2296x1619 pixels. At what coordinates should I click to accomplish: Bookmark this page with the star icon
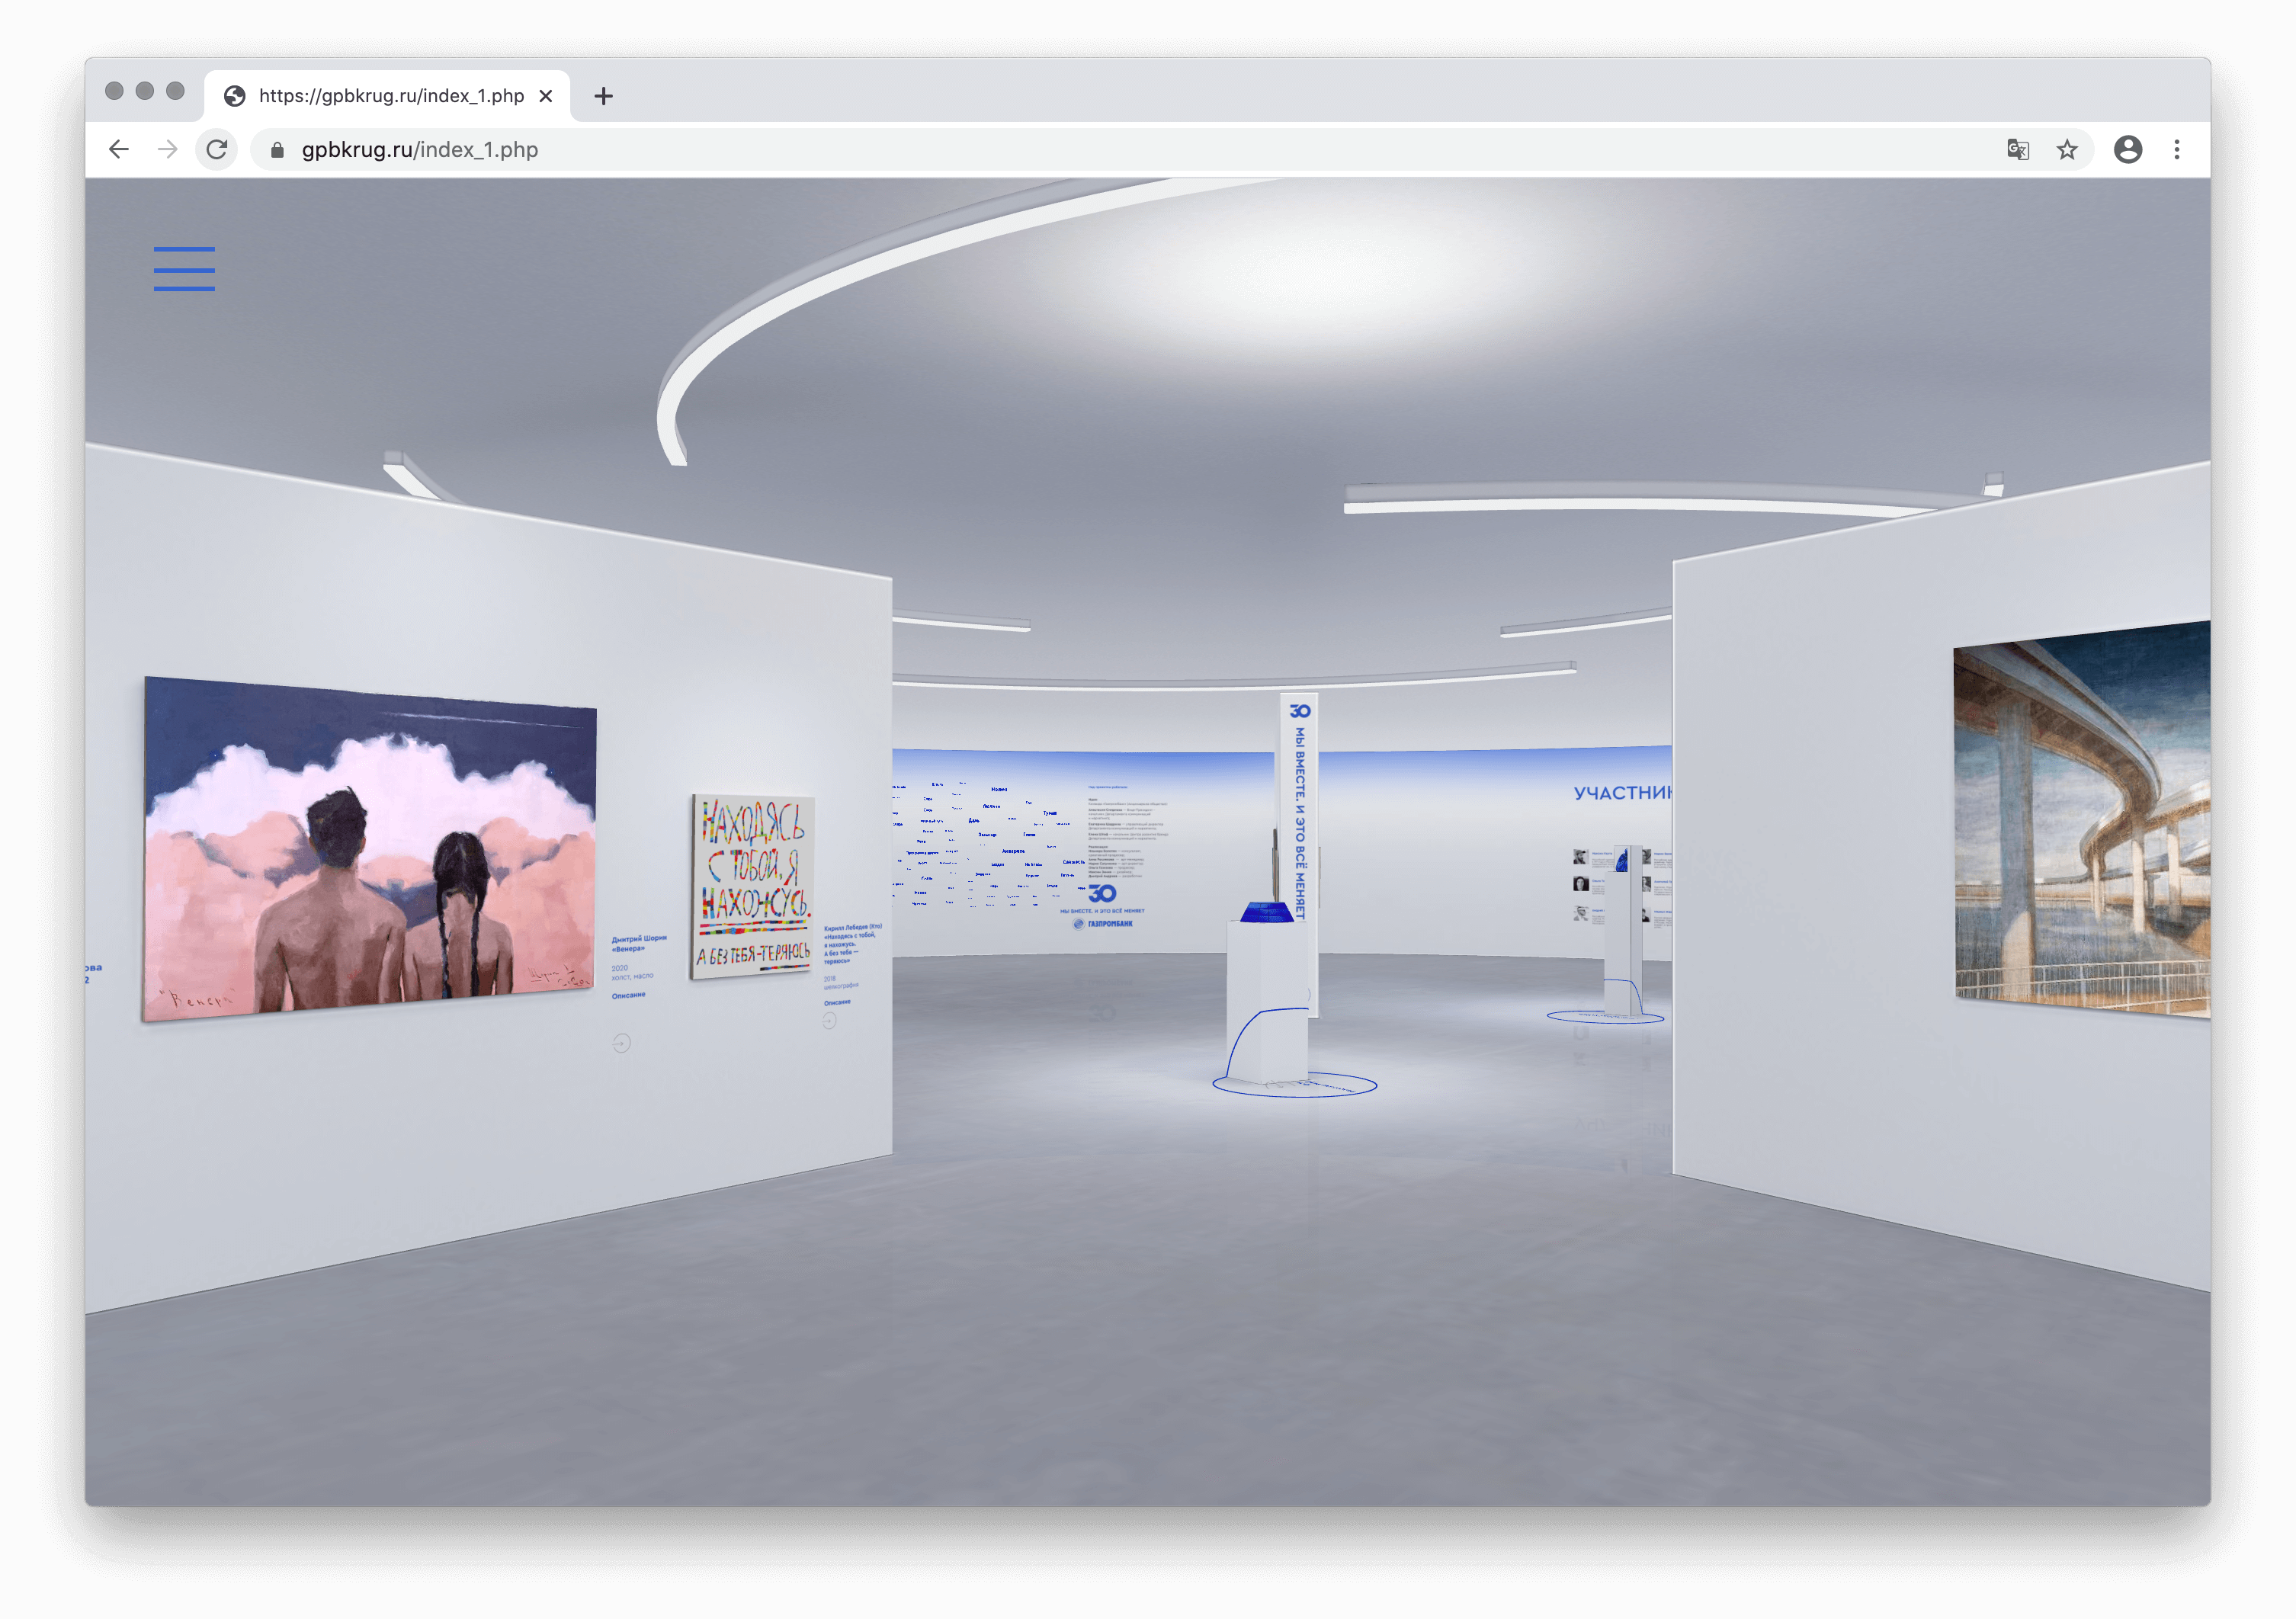point(2067,150)
